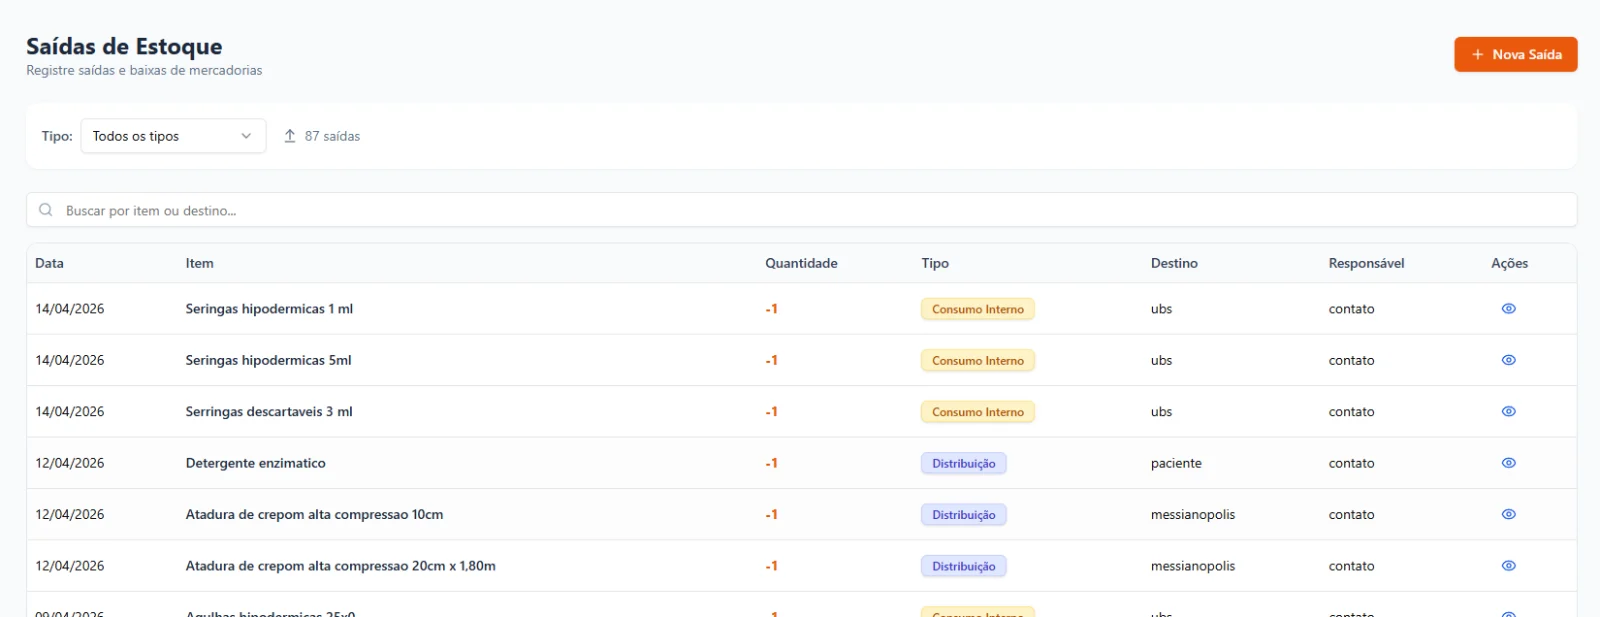1600x617 pixels.
Task: Click the Nova Saída button
Action: pyautogui.click(x=1515, y=55)
